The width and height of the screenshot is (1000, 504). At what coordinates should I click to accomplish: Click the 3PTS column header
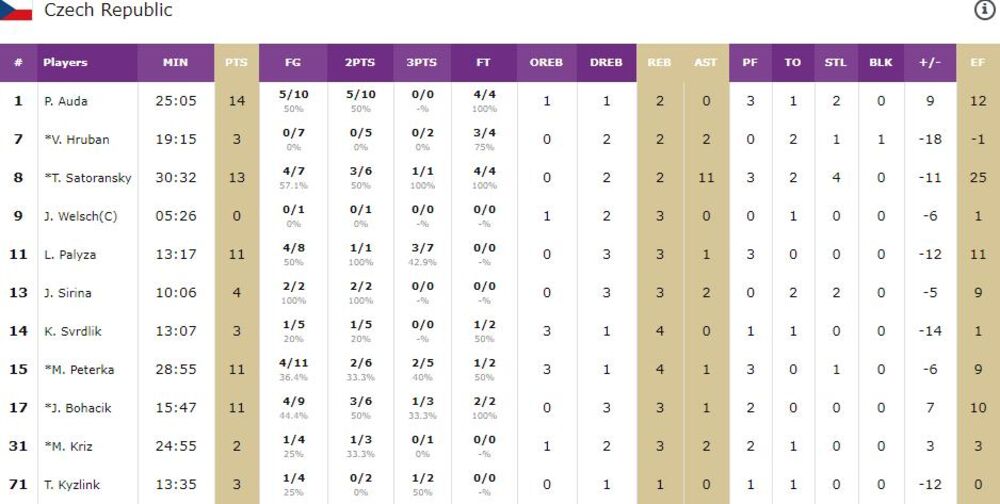point(421,62)
